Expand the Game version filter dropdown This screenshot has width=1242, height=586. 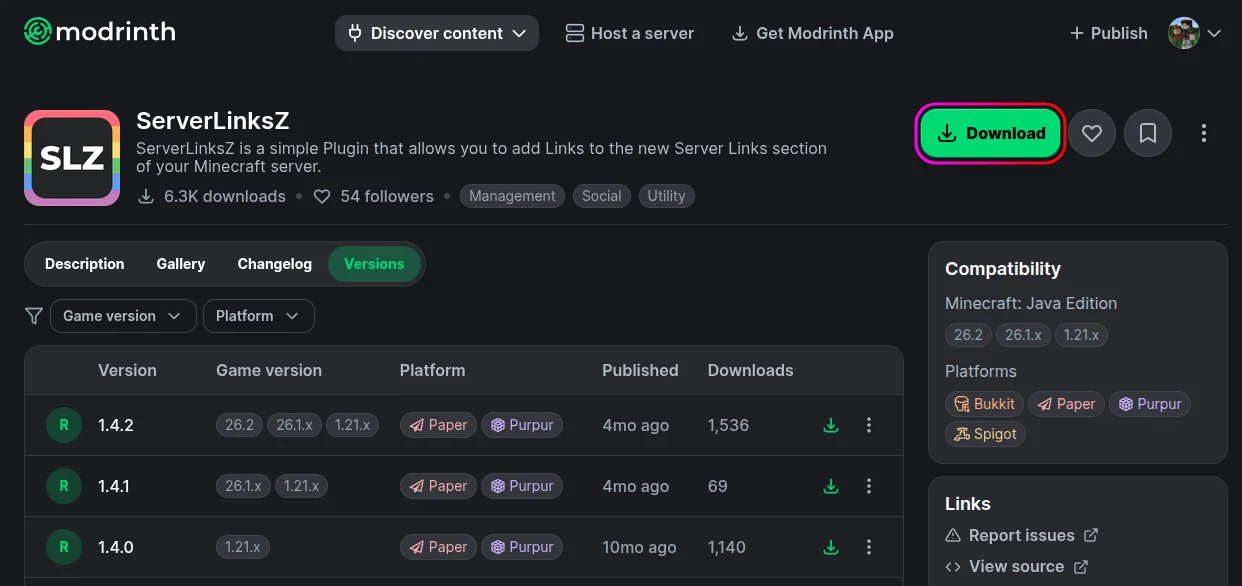pyautogui.click(x=122, y=316)
